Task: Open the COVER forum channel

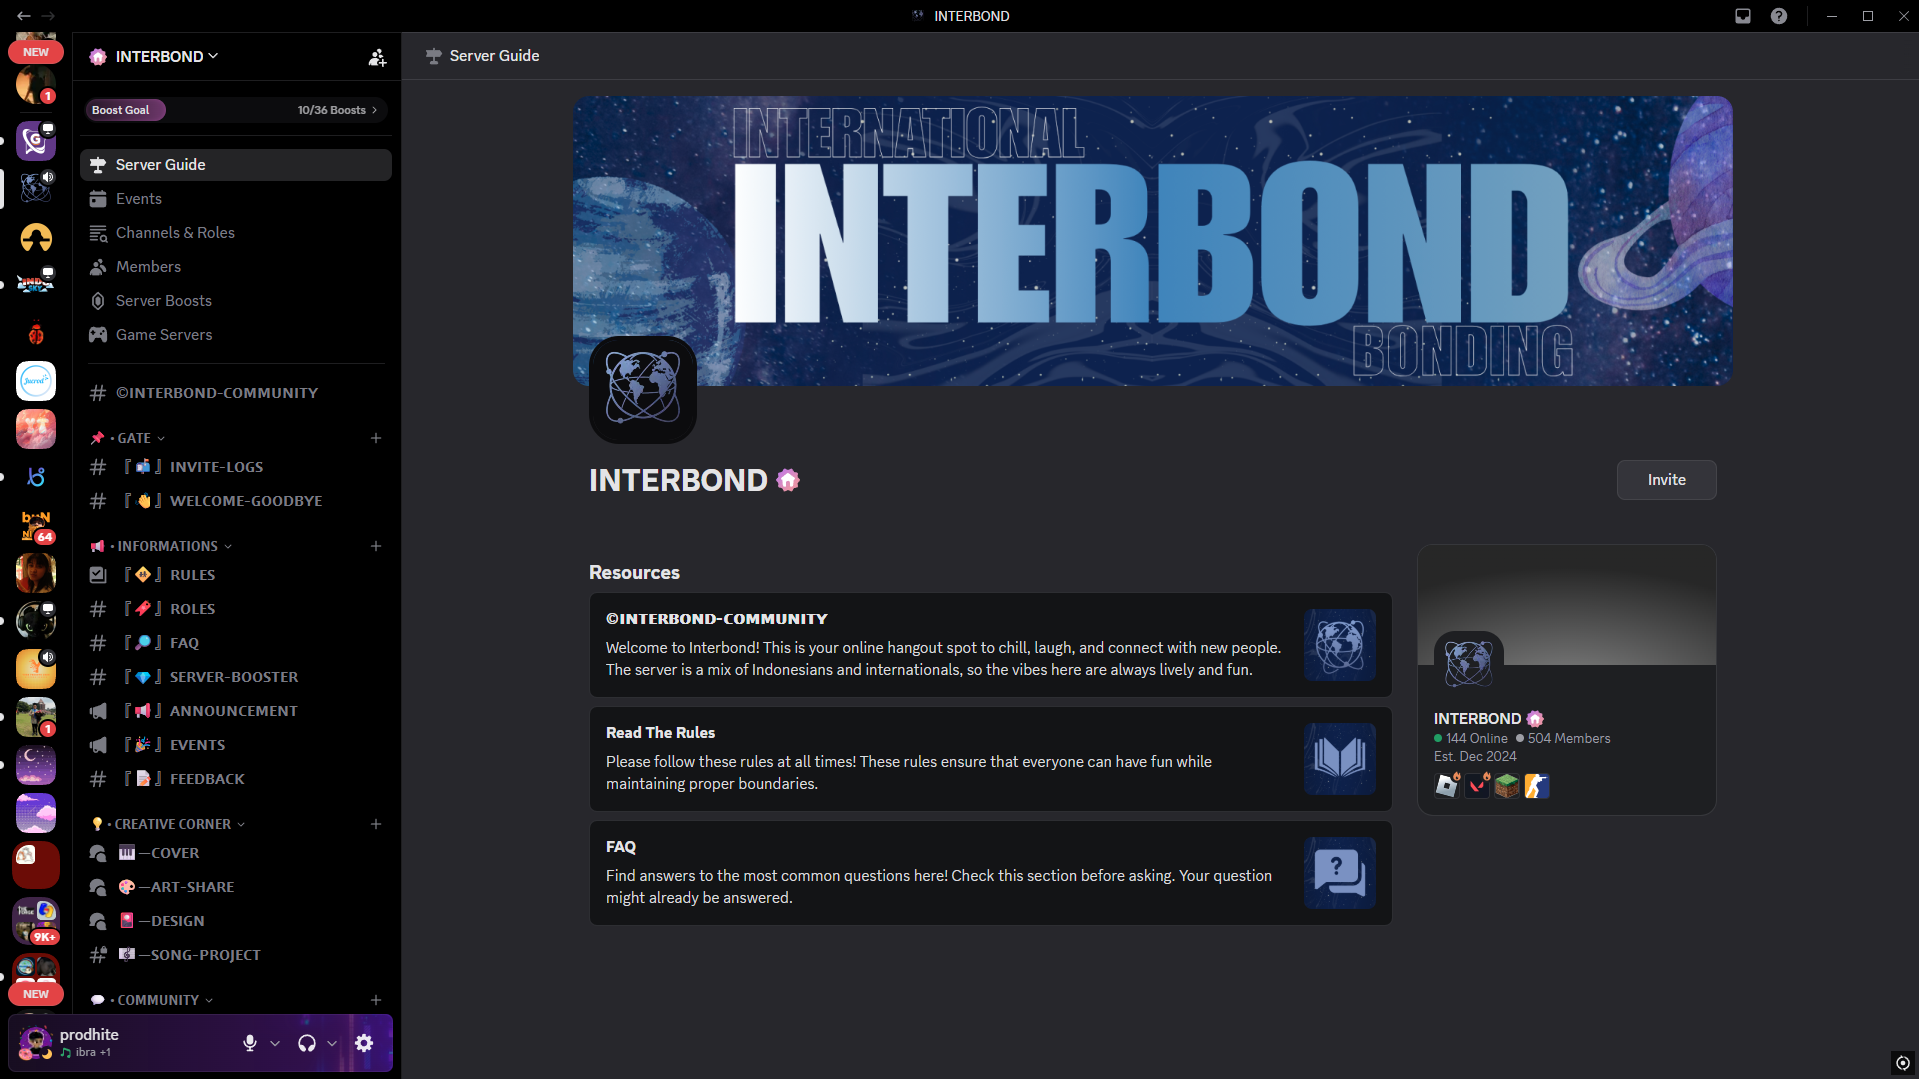Action: coord(236,853)
